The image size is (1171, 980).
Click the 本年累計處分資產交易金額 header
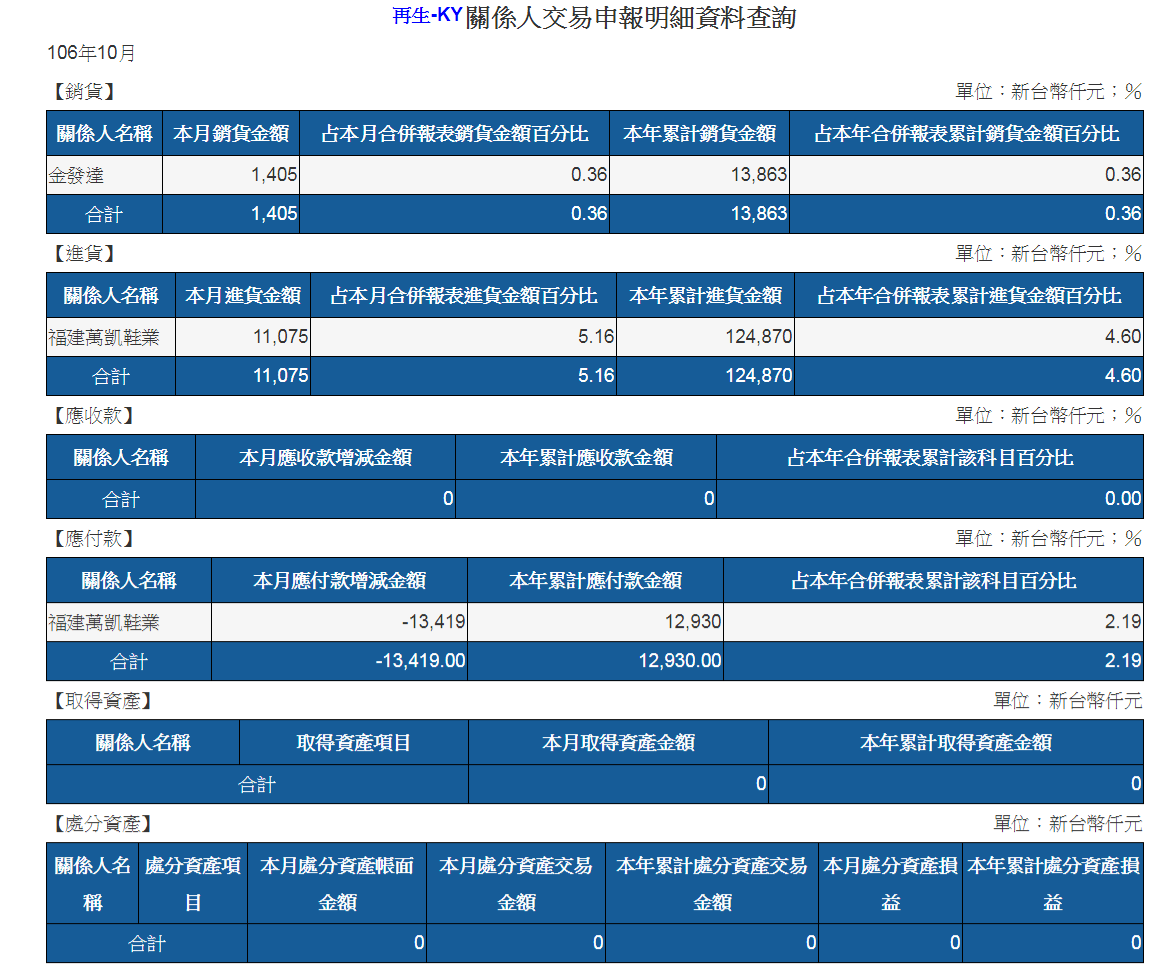point(712,884)
